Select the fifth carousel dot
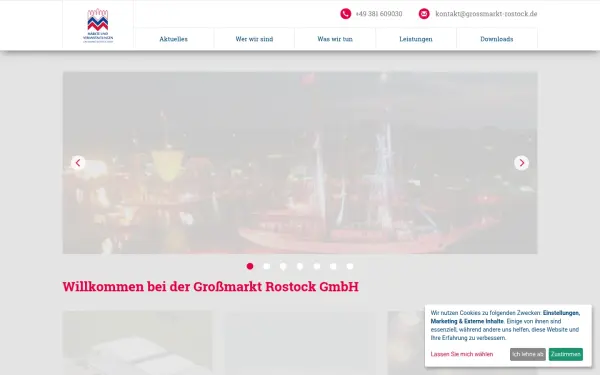 point(317,266)
